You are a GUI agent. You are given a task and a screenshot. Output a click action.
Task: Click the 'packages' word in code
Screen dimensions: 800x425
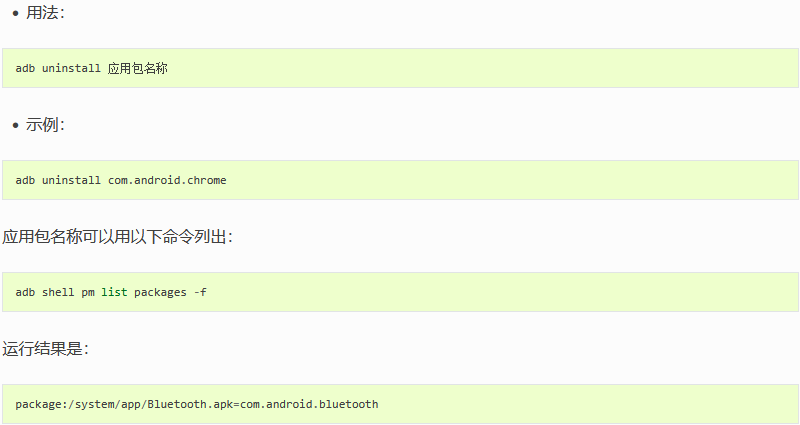click(x=160, y=292)
